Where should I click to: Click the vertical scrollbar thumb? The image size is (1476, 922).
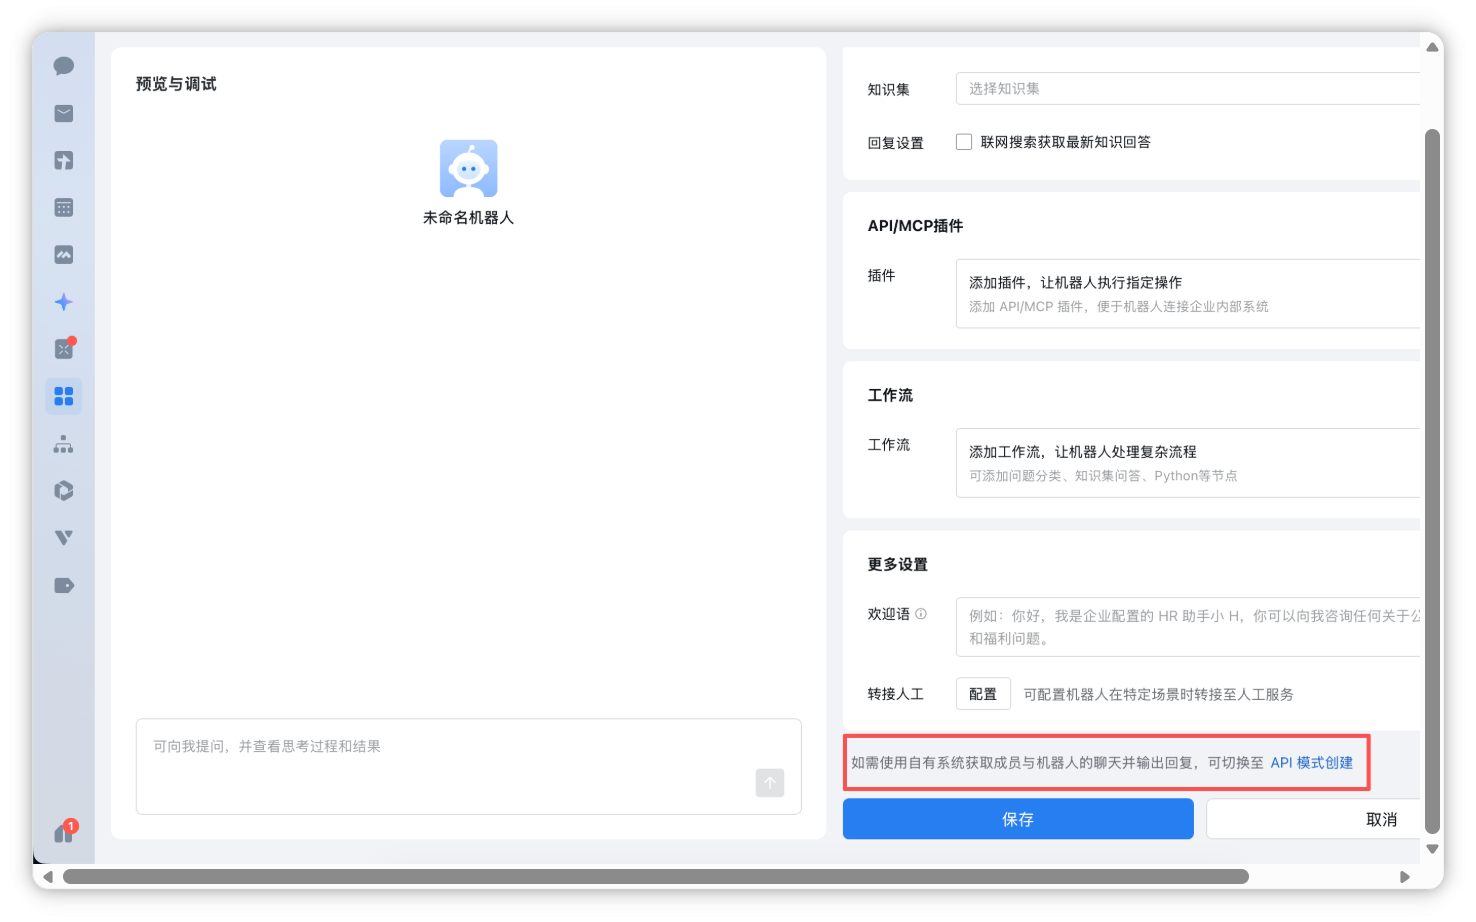1433,481
